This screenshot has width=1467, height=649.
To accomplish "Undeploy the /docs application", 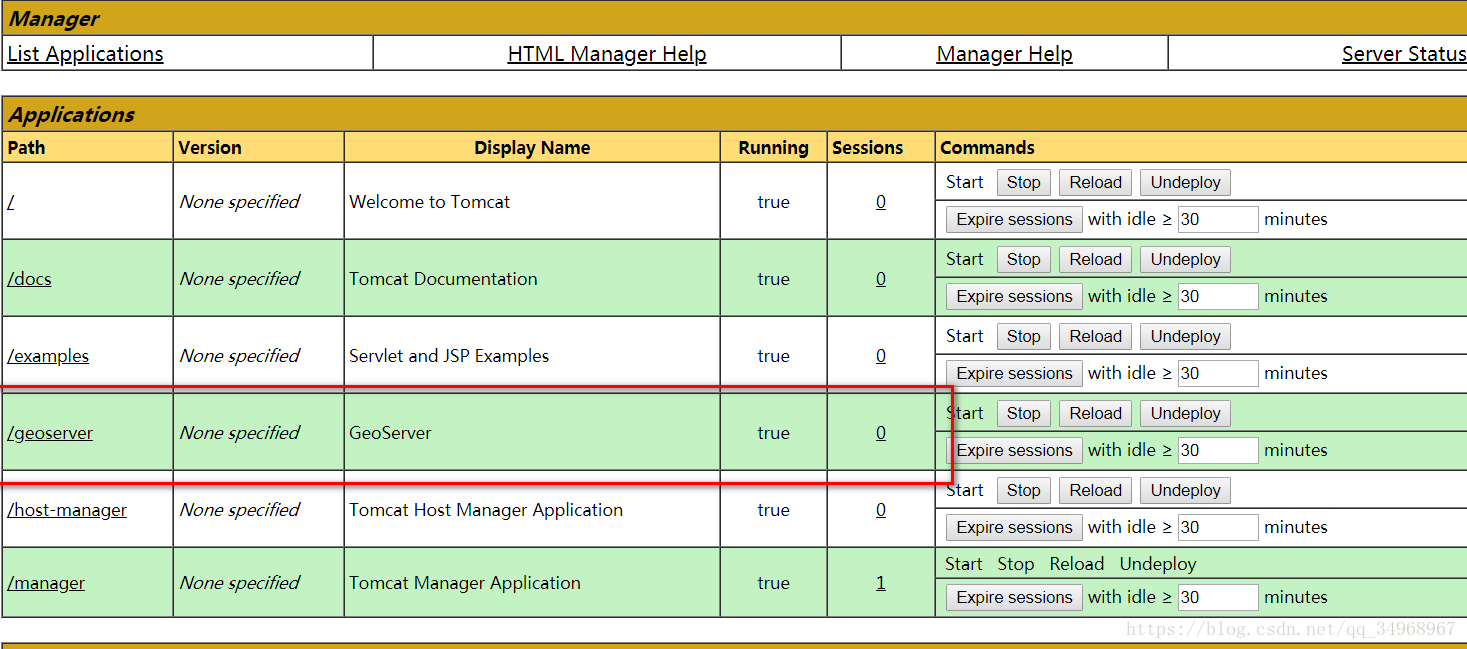I will coord(1186,259).
